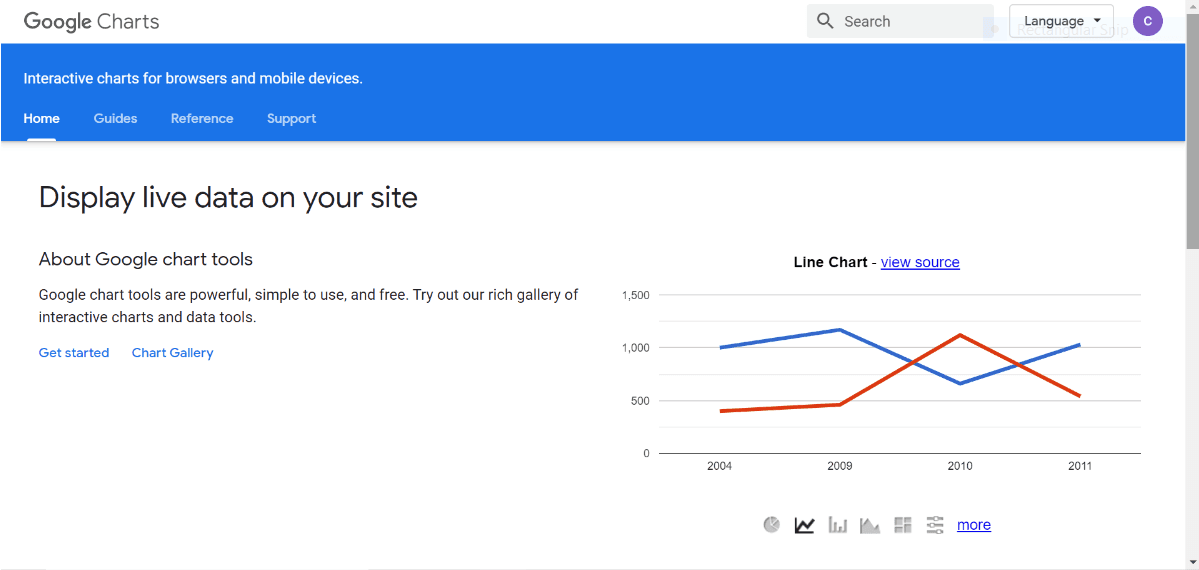
Task: Open the Reference tab
Action: (202, 118)
